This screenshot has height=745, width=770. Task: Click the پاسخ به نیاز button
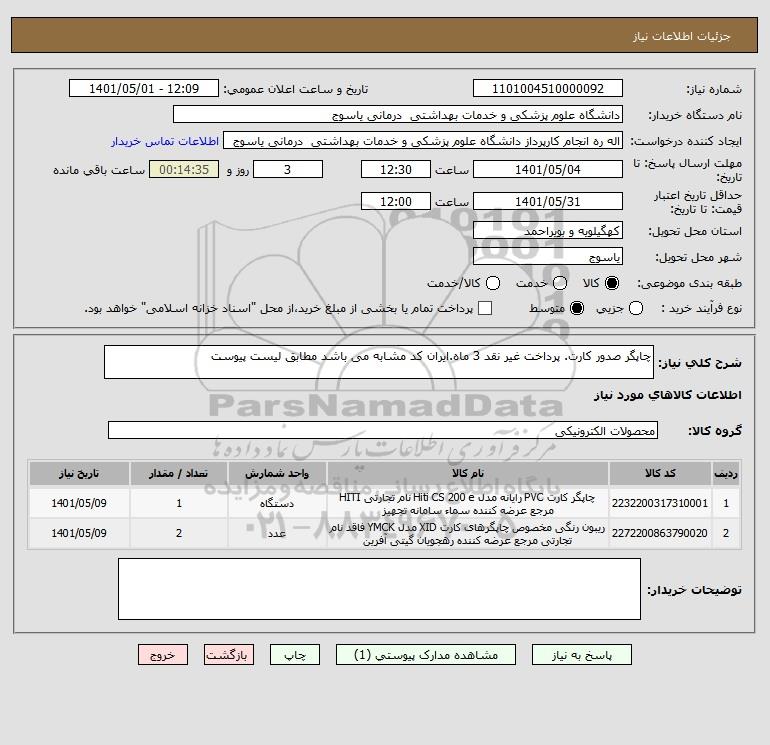point(581,655)
